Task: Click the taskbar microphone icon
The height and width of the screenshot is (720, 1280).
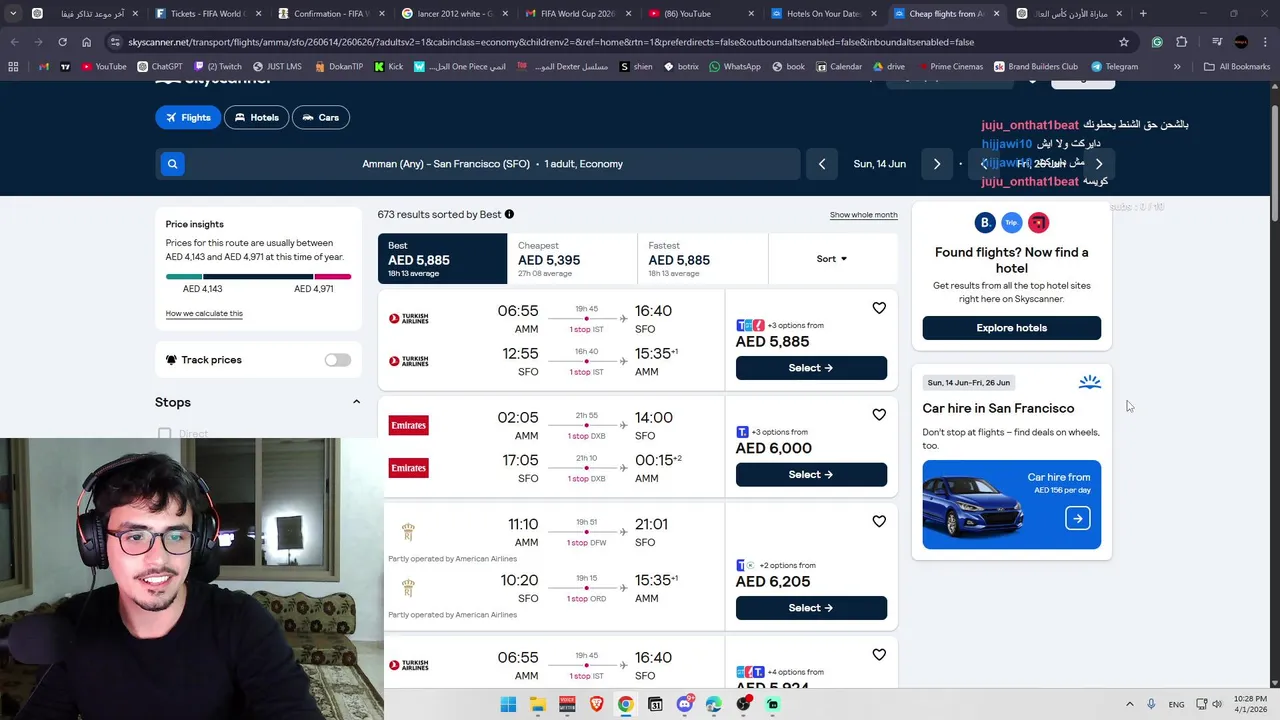Action: coord(1152,704)
